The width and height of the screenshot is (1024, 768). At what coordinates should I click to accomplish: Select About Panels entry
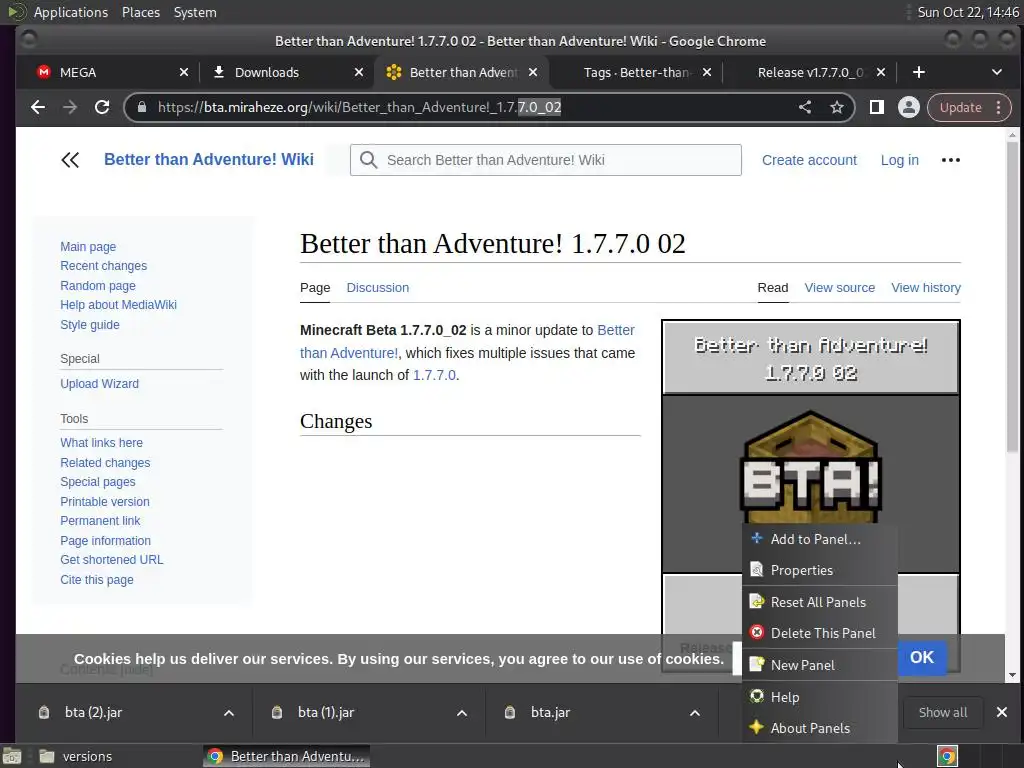point(820,728)
